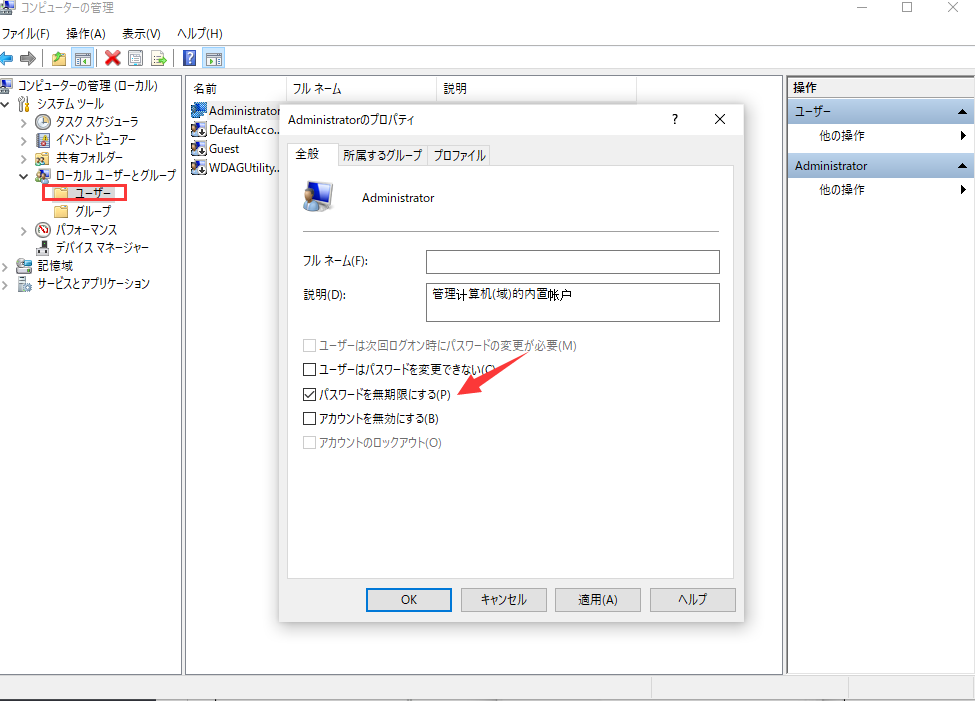
Task: Check アカウントを無効にする checkbox
Action: point(311,418)
